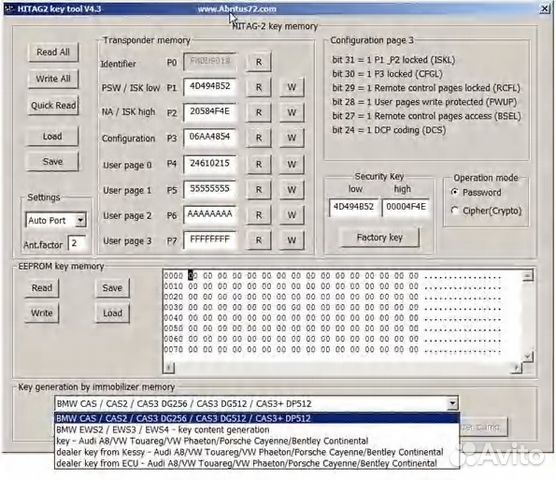Click the Quick Read button
Screen dimensions: 556x480
click(x=53, y=105)
